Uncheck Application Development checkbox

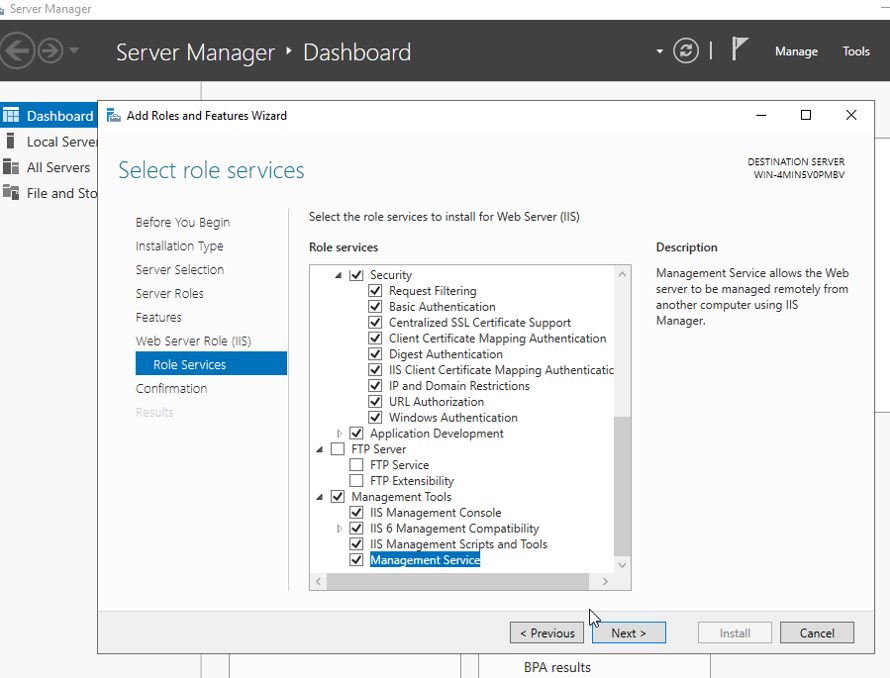[356, 433]
